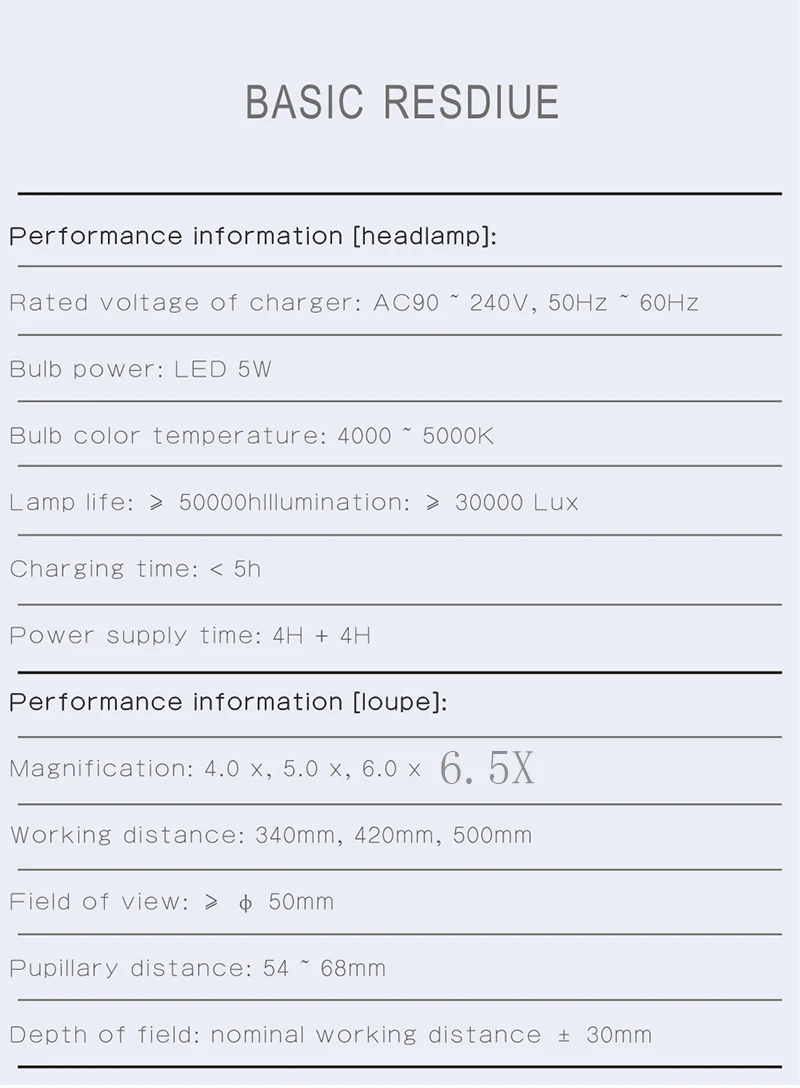Click the loupe performance information heading

click(x=228, y=703)
